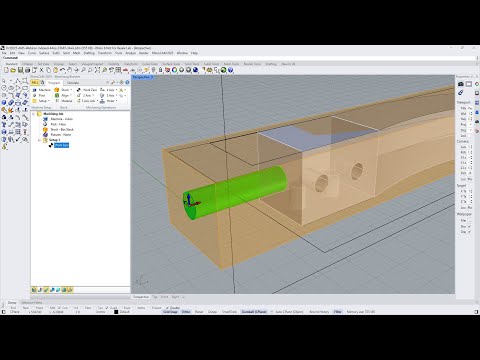The width and height of the screenshot is (480, 360).
Task: Click the Material button in RhinoCAM Stock group
Action: point(63,101)
